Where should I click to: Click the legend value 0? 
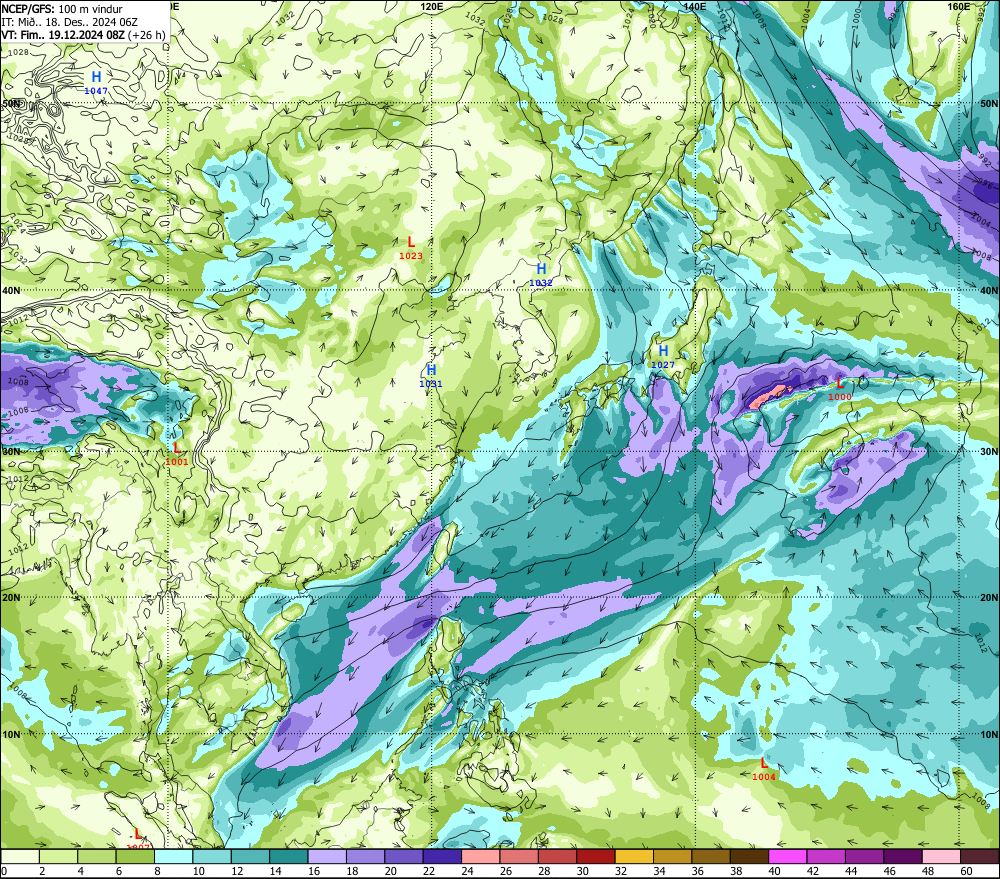coord(4,871)
